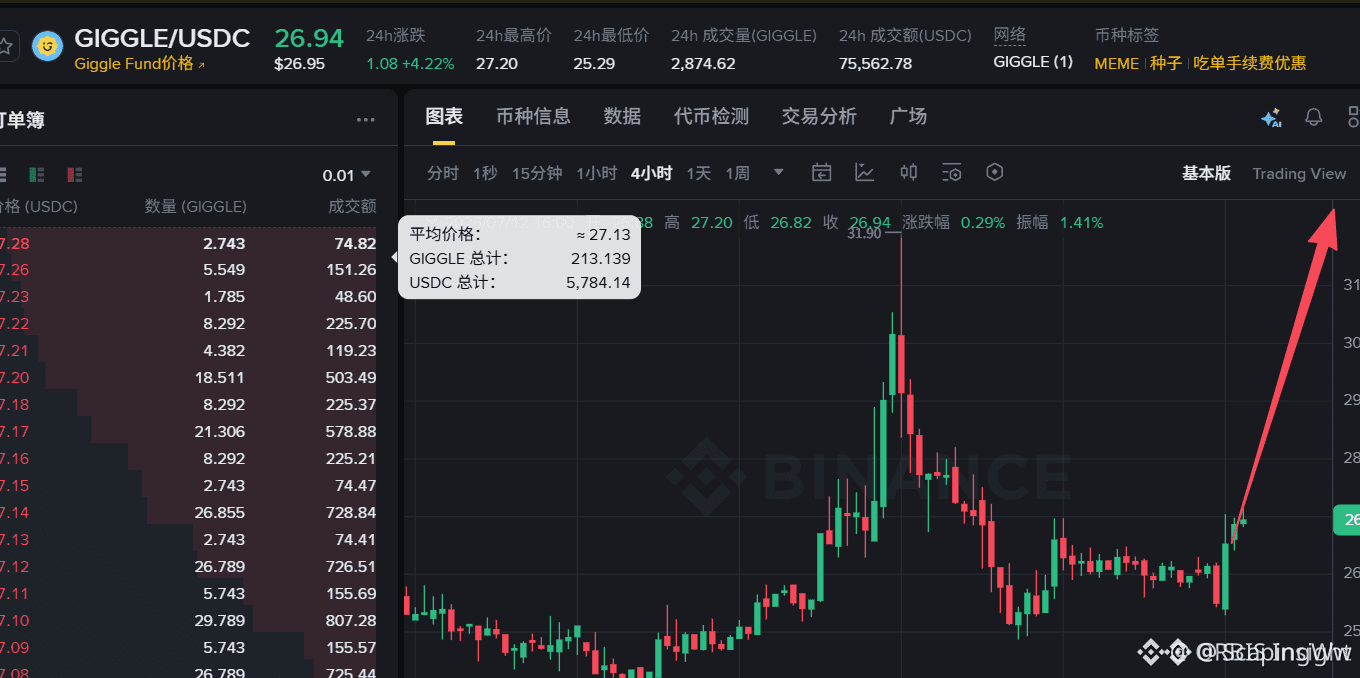Select order row with amount 119.23

pos(188,351)
